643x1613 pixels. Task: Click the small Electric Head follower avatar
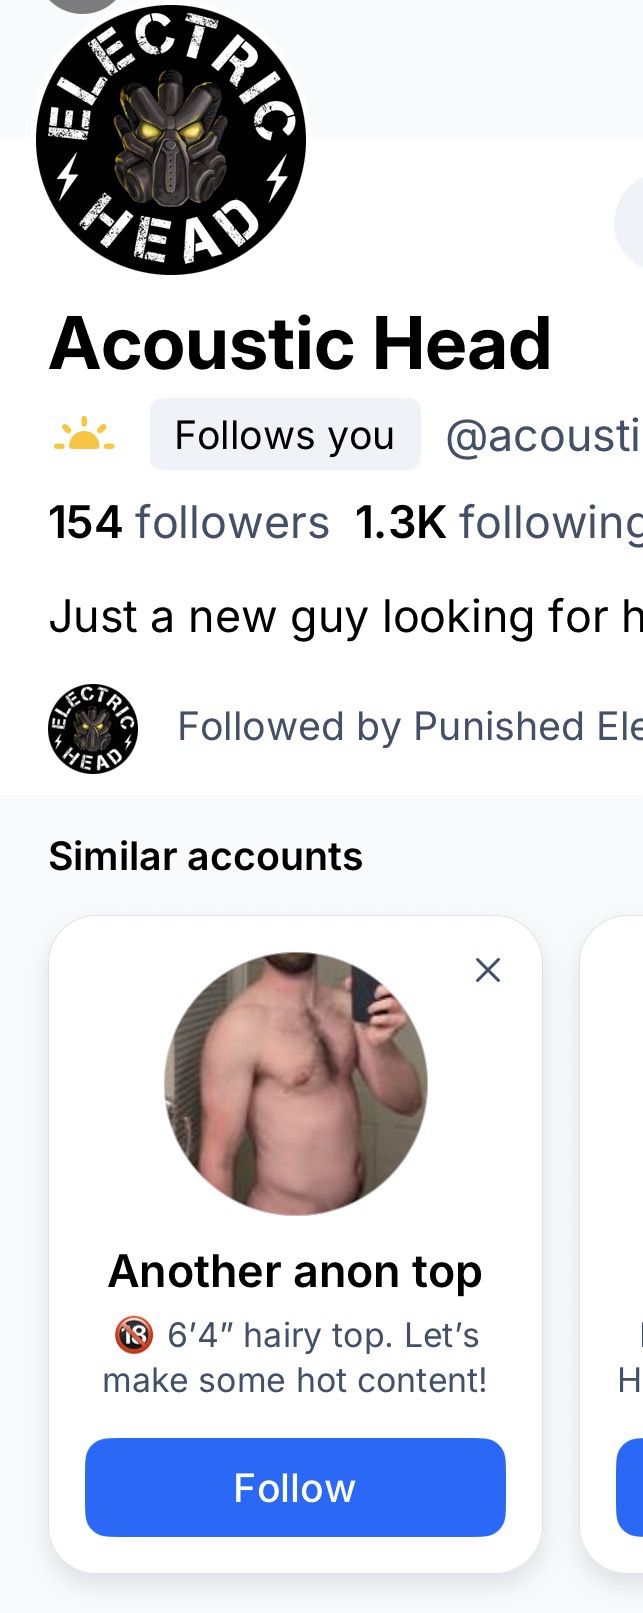93,729
